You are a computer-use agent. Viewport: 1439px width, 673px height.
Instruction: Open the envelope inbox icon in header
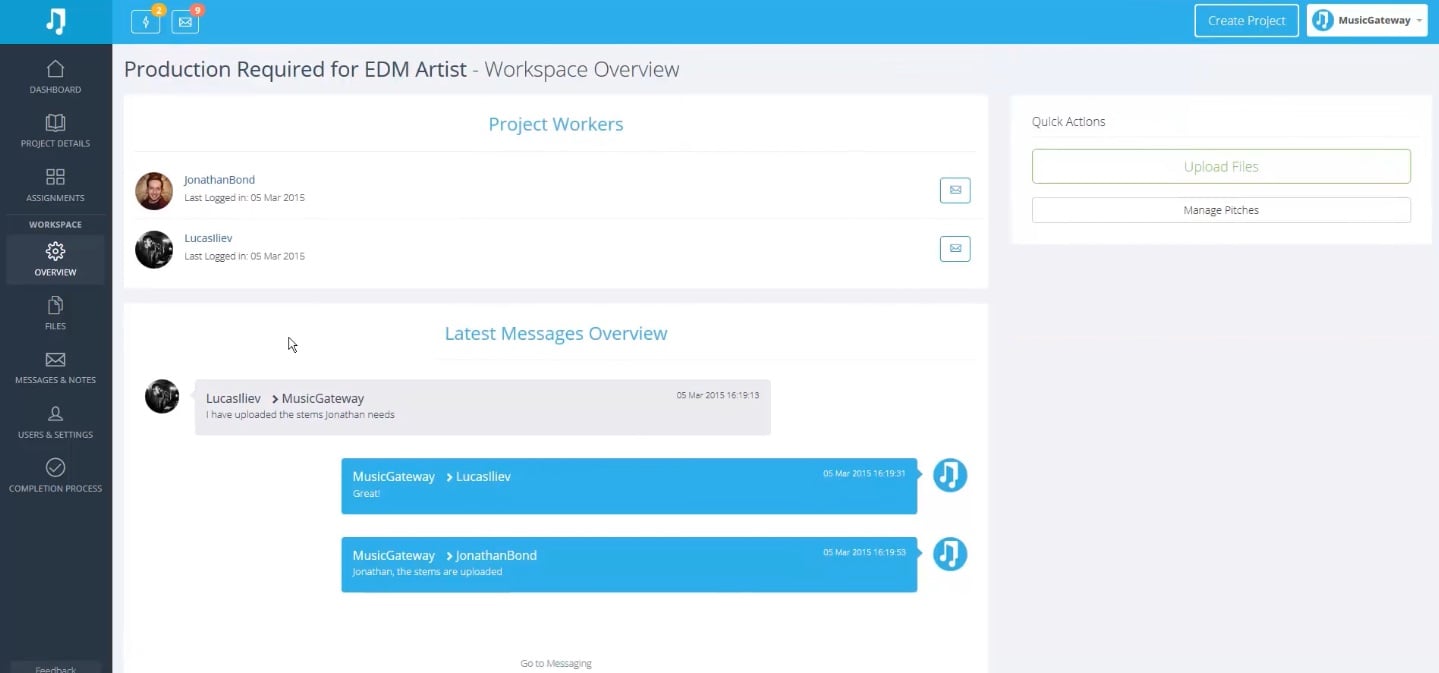pyautogui.click(x=185, y=21)
